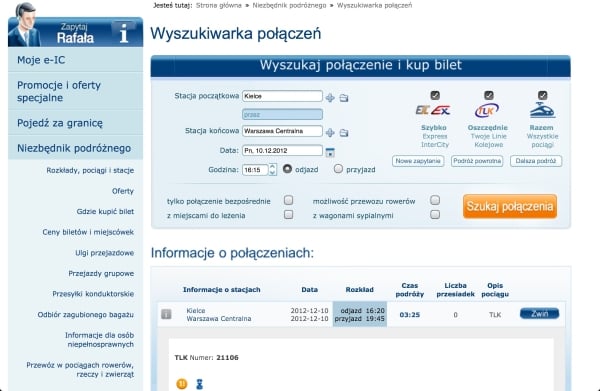Image resolution: width=600 pixels, height=391 pixels.
Task: Open the calendar icon beside Data field
Action: [x=330, y=152]
